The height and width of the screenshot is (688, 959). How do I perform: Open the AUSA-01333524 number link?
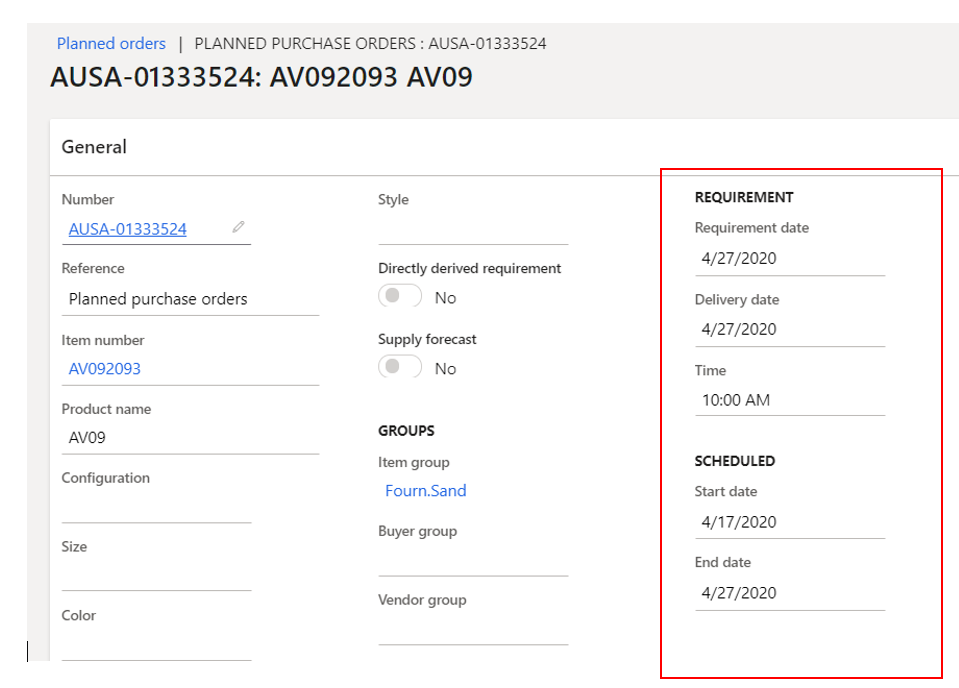[128, 229]
